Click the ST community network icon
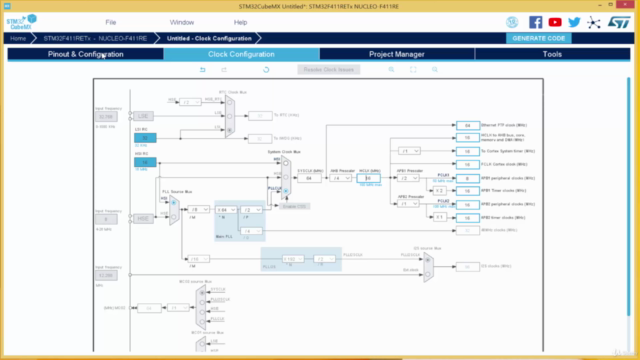Screen dimensions: 640x360 [594, 22]
